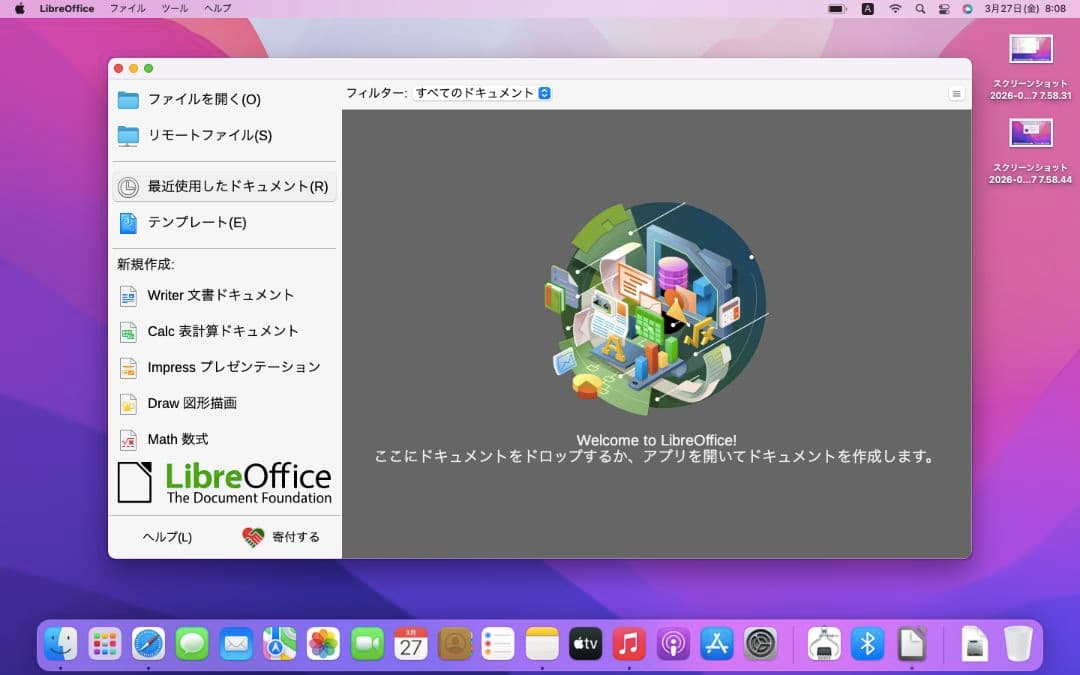1080x675 pixels.
Task: Open Reminders from the Dock
Action: pyautogui.click(x=498, y=644)
